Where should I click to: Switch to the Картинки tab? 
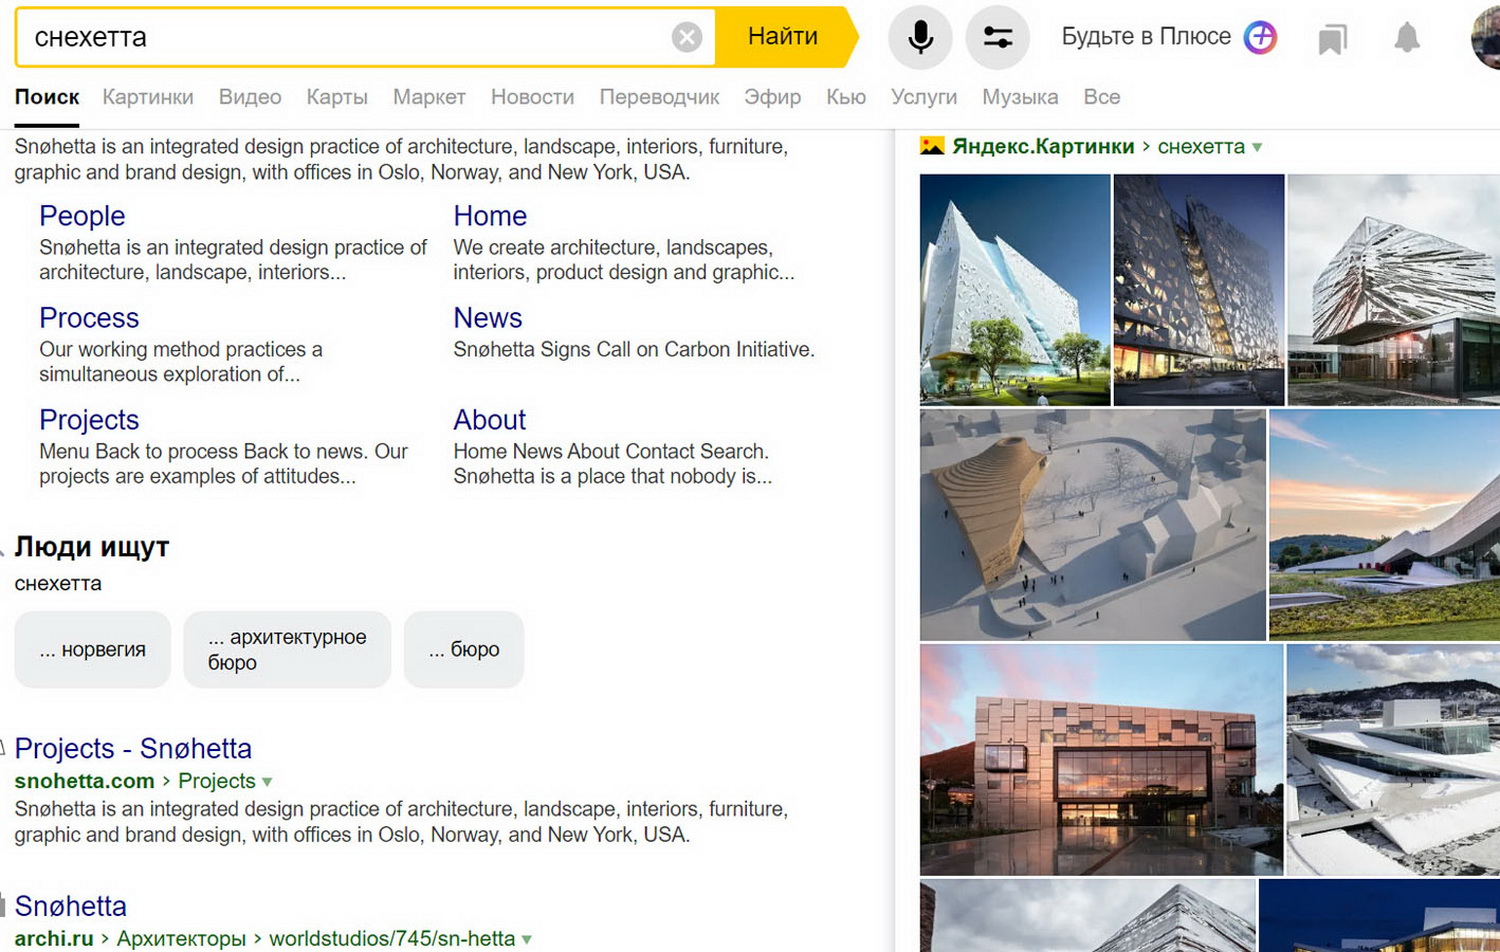[x=148, y=97]
